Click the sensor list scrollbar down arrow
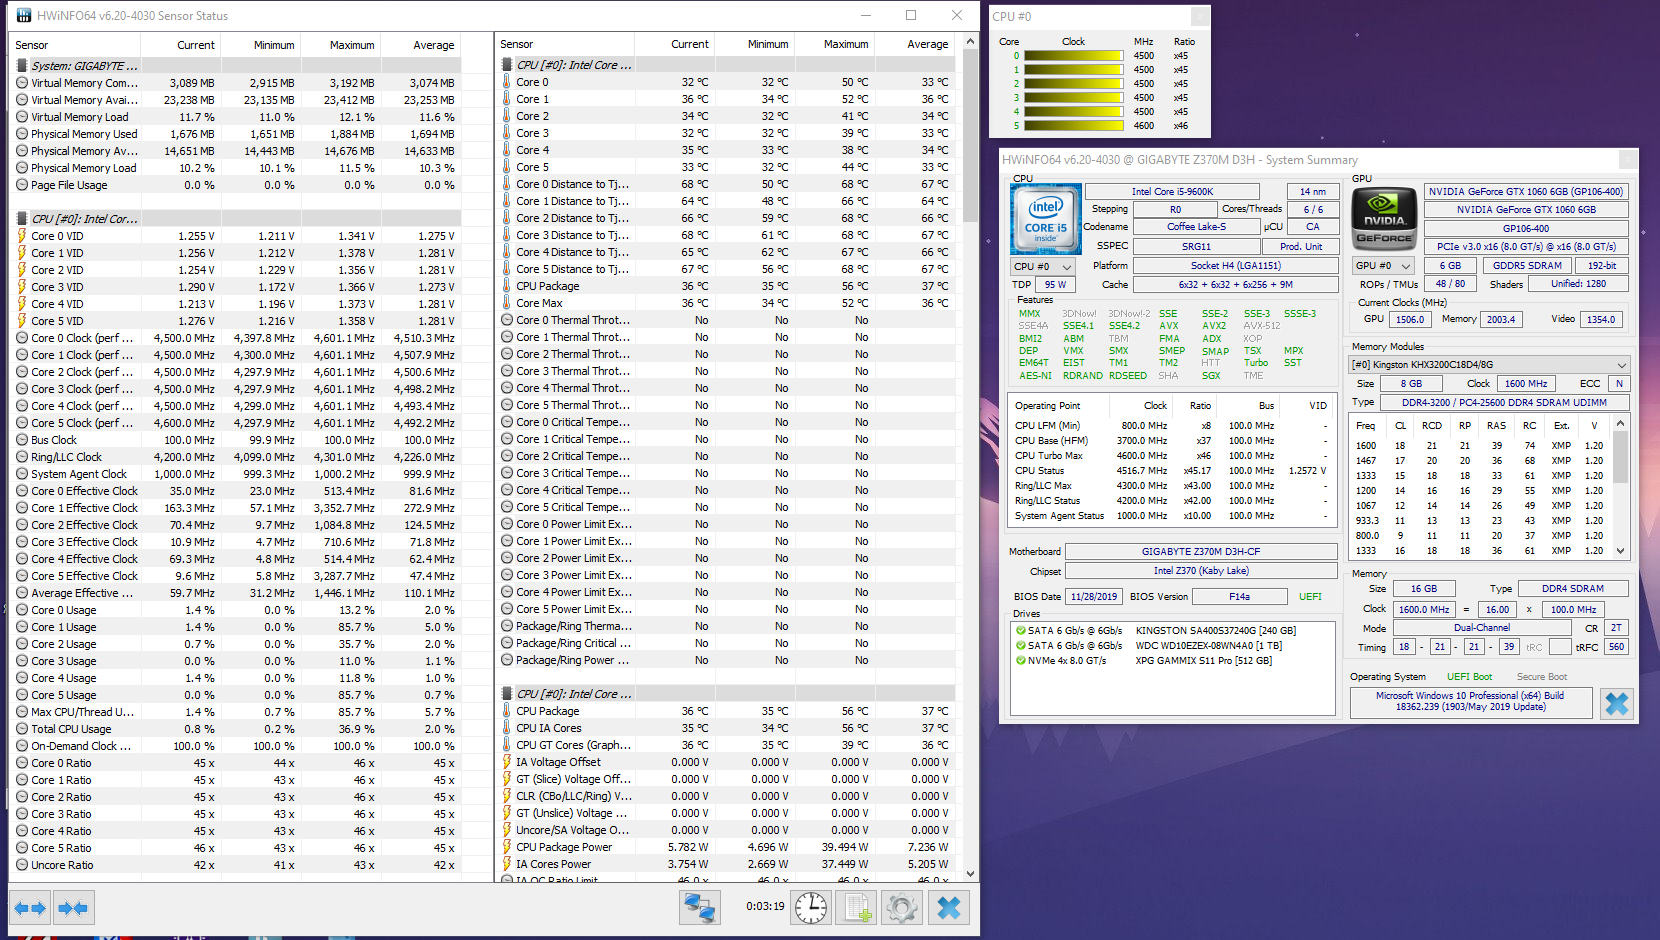The image size is (1660, 940). [969, 873]
